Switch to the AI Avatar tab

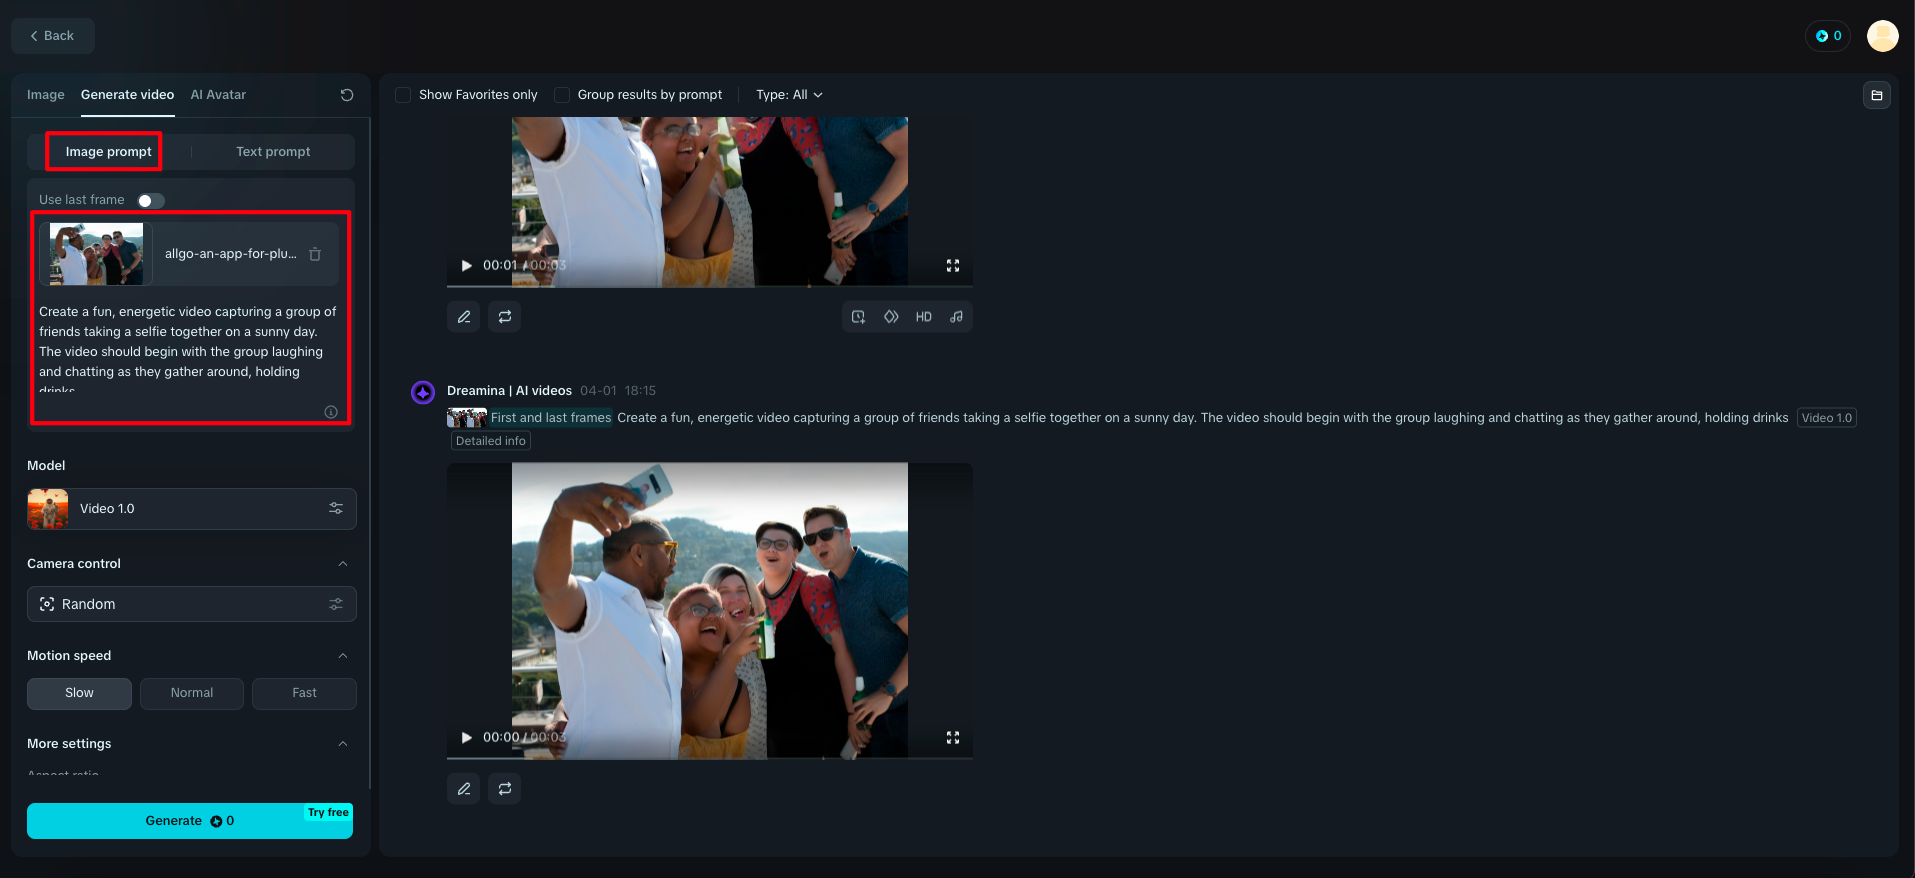(218, 95)
